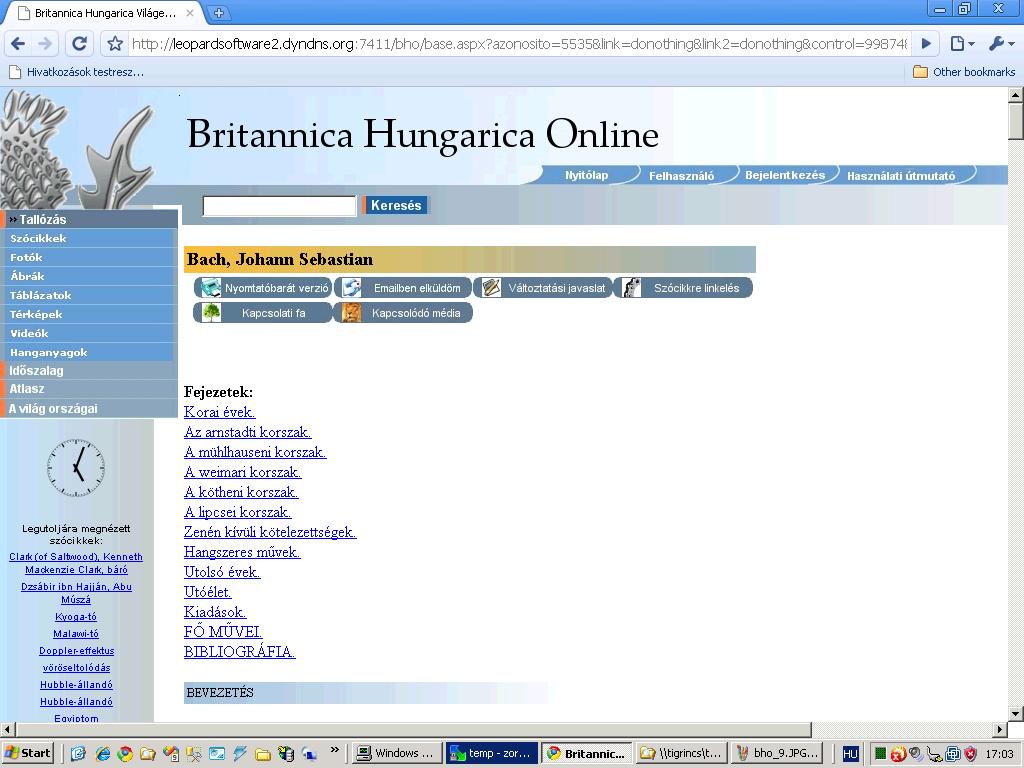Open A weimari korszak chapter

[x=243, y=472]
